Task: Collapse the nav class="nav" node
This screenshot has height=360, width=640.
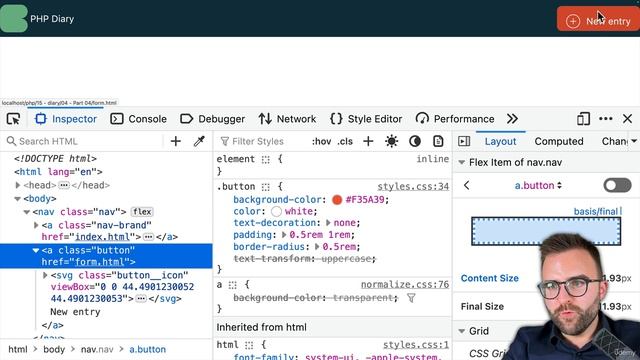Action: 27,212
